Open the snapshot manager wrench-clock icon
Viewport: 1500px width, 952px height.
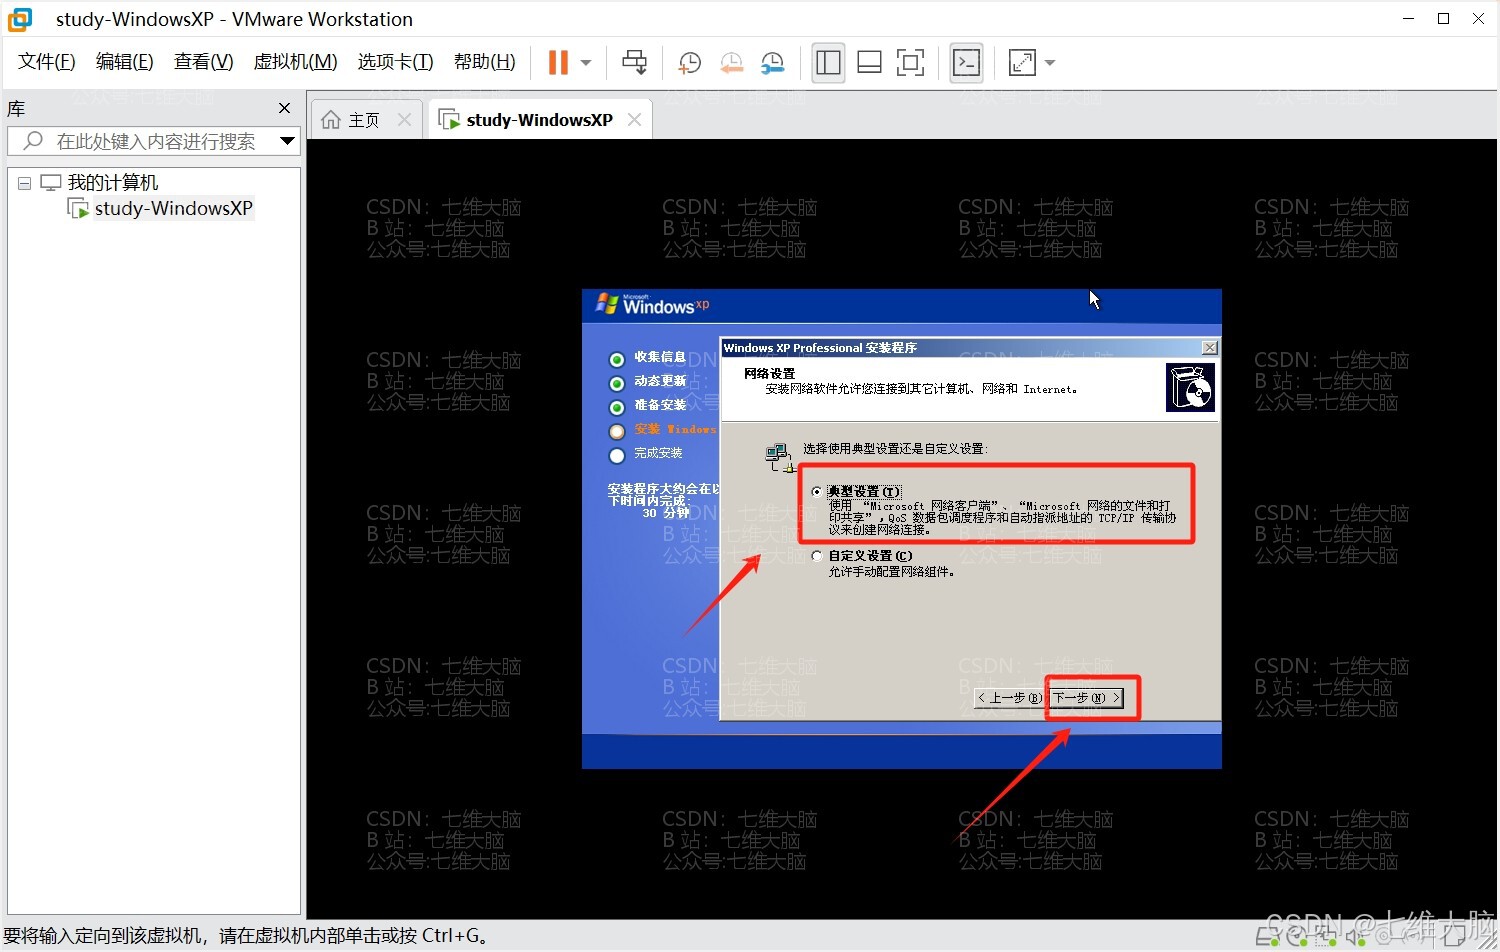pyautogui.click(x=773, y=62)
